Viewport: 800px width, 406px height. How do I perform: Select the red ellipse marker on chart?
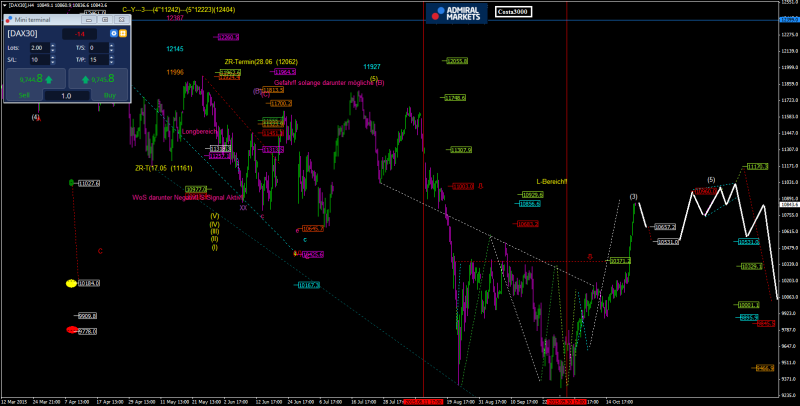(72, 329)
